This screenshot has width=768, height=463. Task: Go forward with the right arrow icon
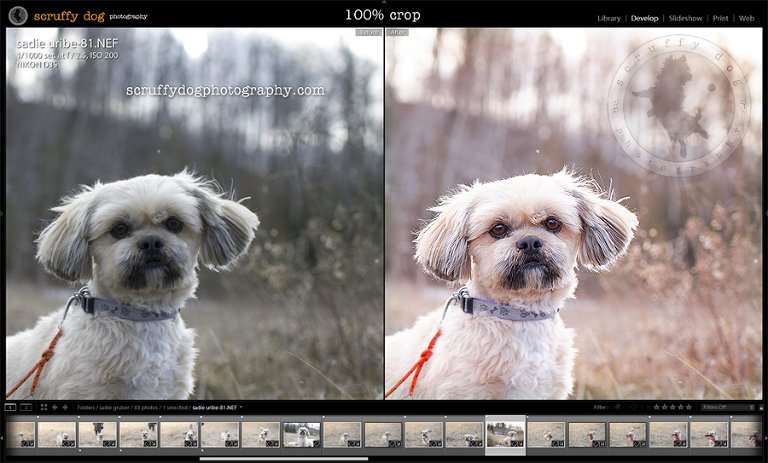(x=64, y=407)
